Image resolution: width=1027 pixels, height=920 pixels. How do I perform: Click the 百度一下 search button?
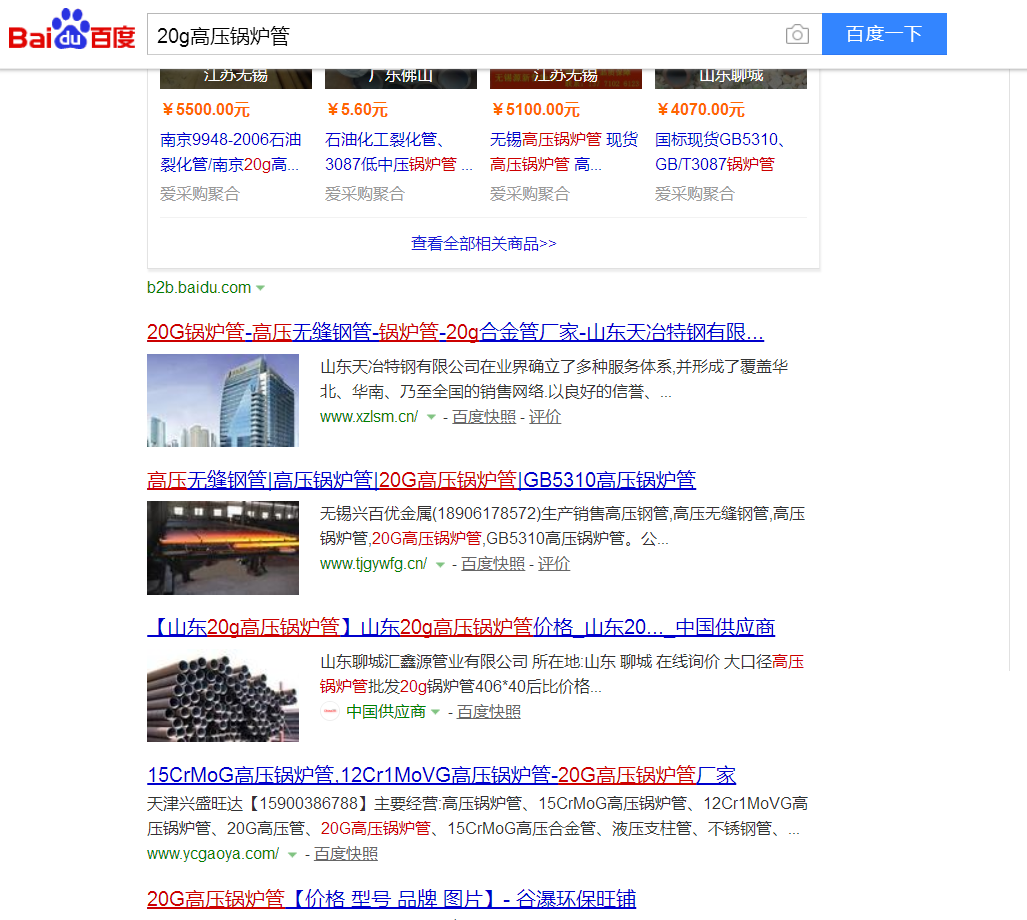(x=884, y=34)
